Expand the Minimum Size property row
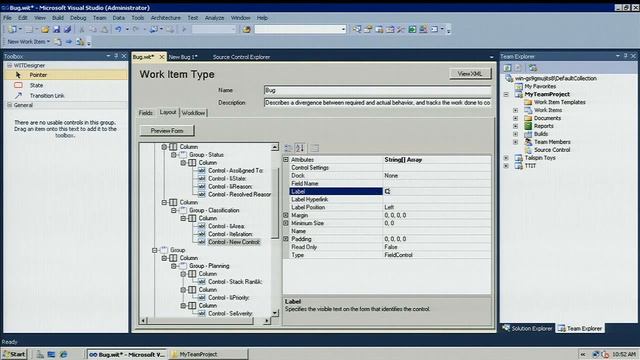 pyautogui.click(x=286, y=223)
